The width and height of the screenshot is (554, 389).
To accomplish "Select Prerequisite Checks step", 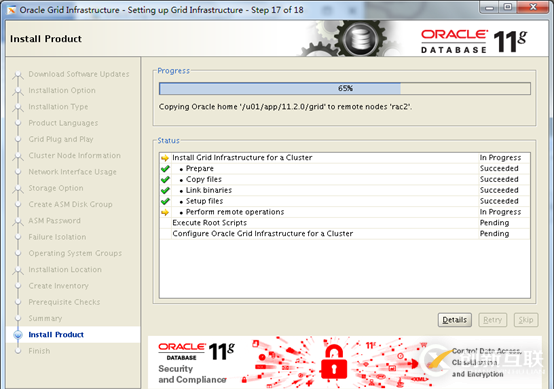I will click(x=64, y=302).
